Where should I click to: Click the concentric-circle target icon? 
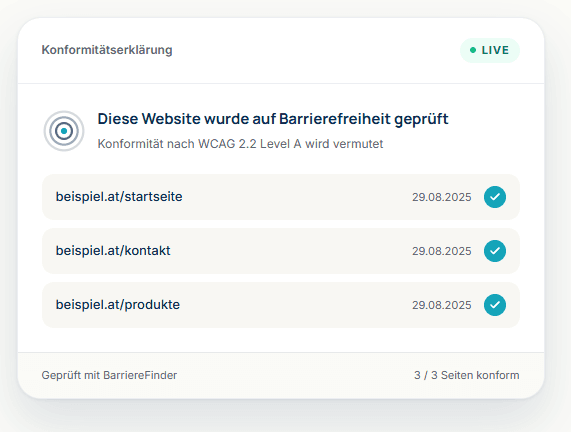[x=64, y=131]
